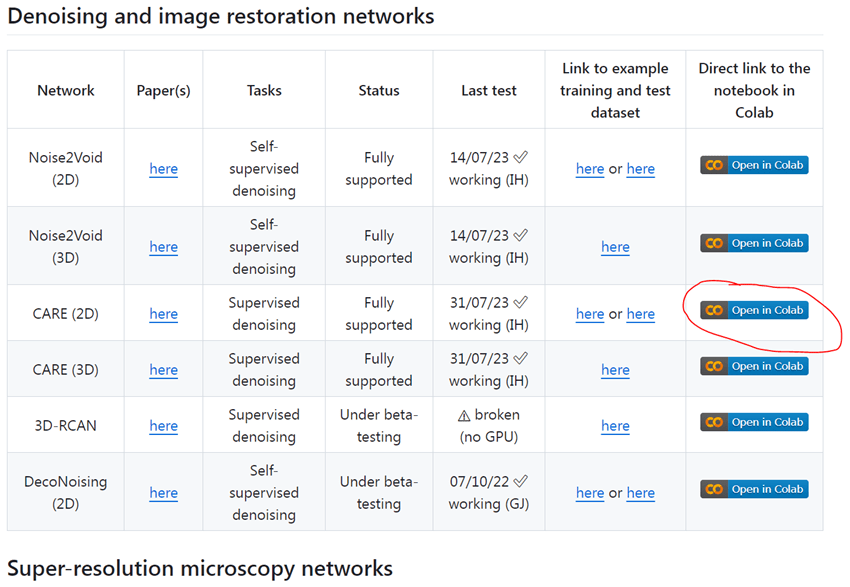
Task: Launch the CARE (3D) notebook in Colab
Action: (x=754, y=367)
